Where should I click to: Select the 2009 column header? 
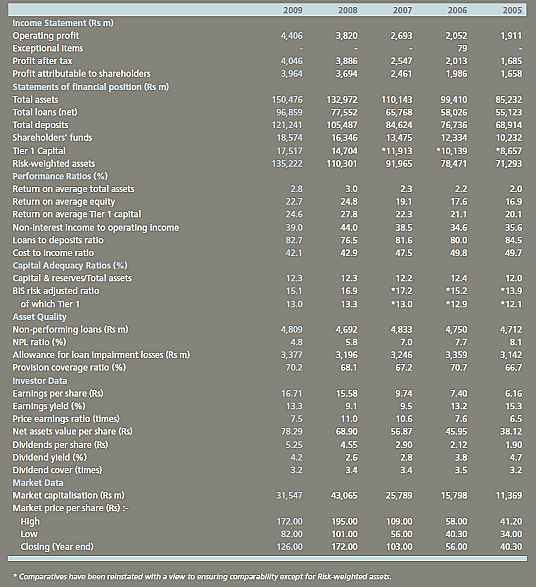click(x=293, y=10)
